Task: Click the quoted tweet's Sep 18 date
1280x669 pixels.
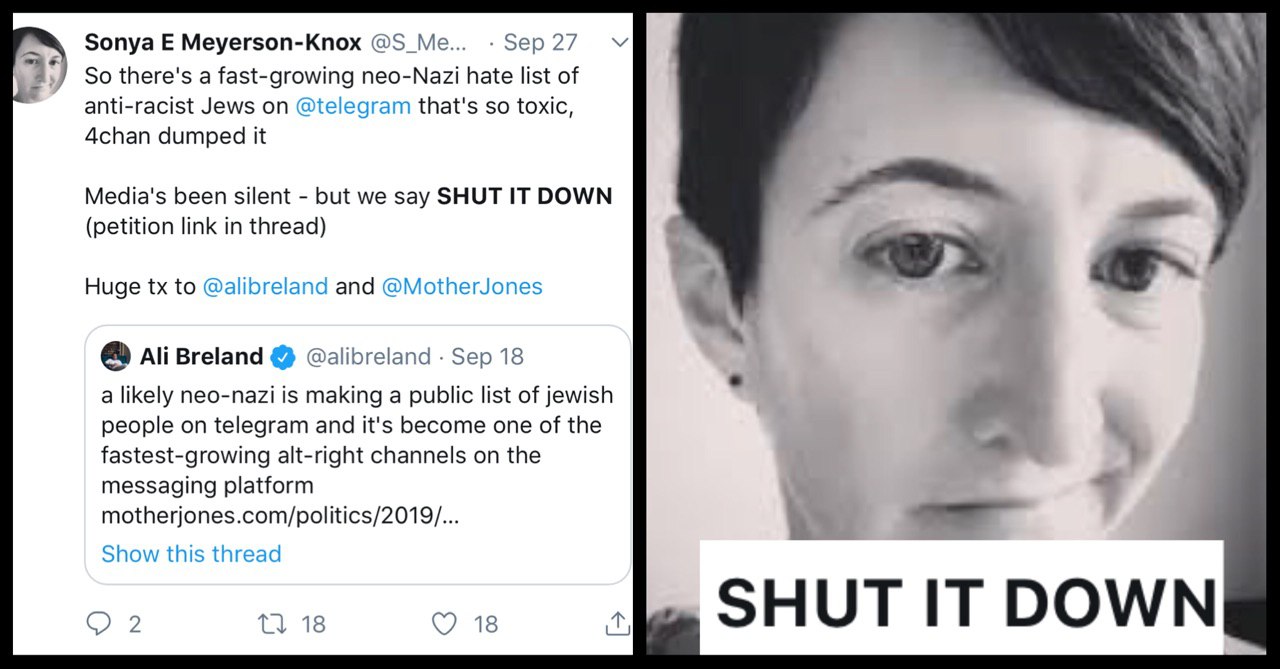Action: [487, 357]
